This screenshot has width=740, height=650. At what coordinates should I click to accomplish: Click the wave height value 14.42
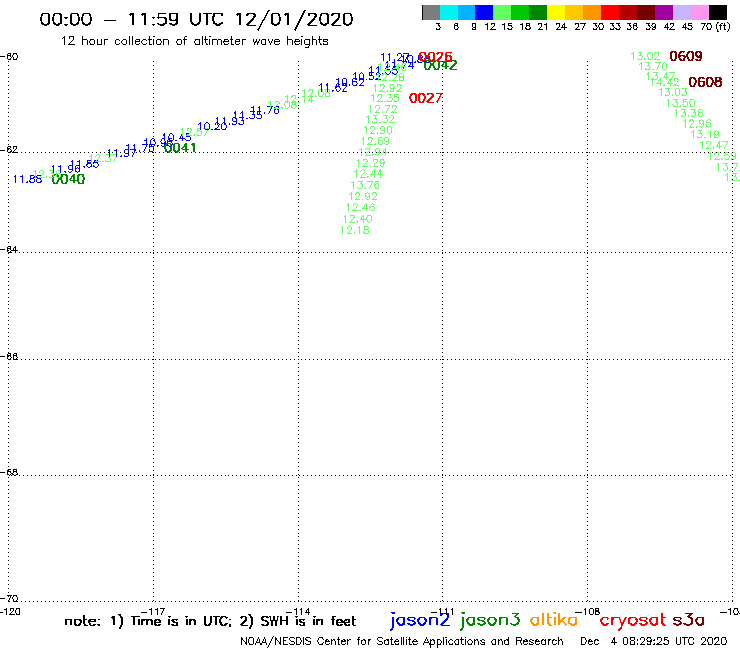tap(664, 83)
